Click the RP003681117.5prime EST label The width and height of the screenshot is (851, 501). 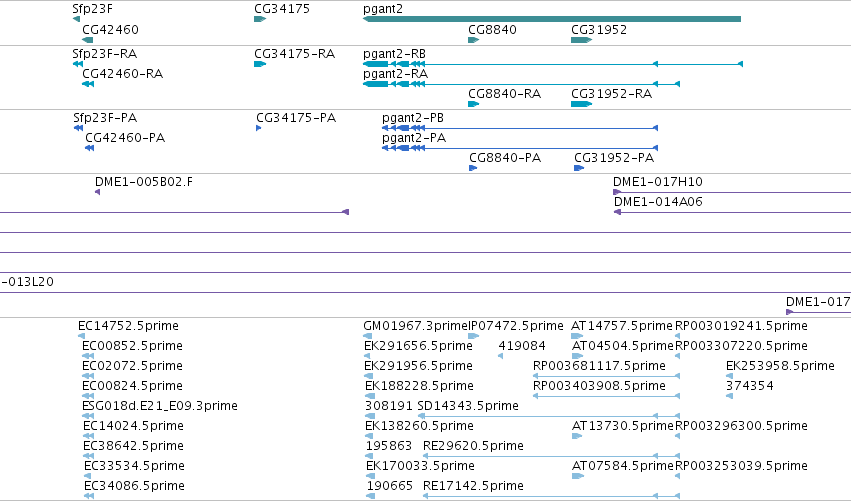coord(599,366)
